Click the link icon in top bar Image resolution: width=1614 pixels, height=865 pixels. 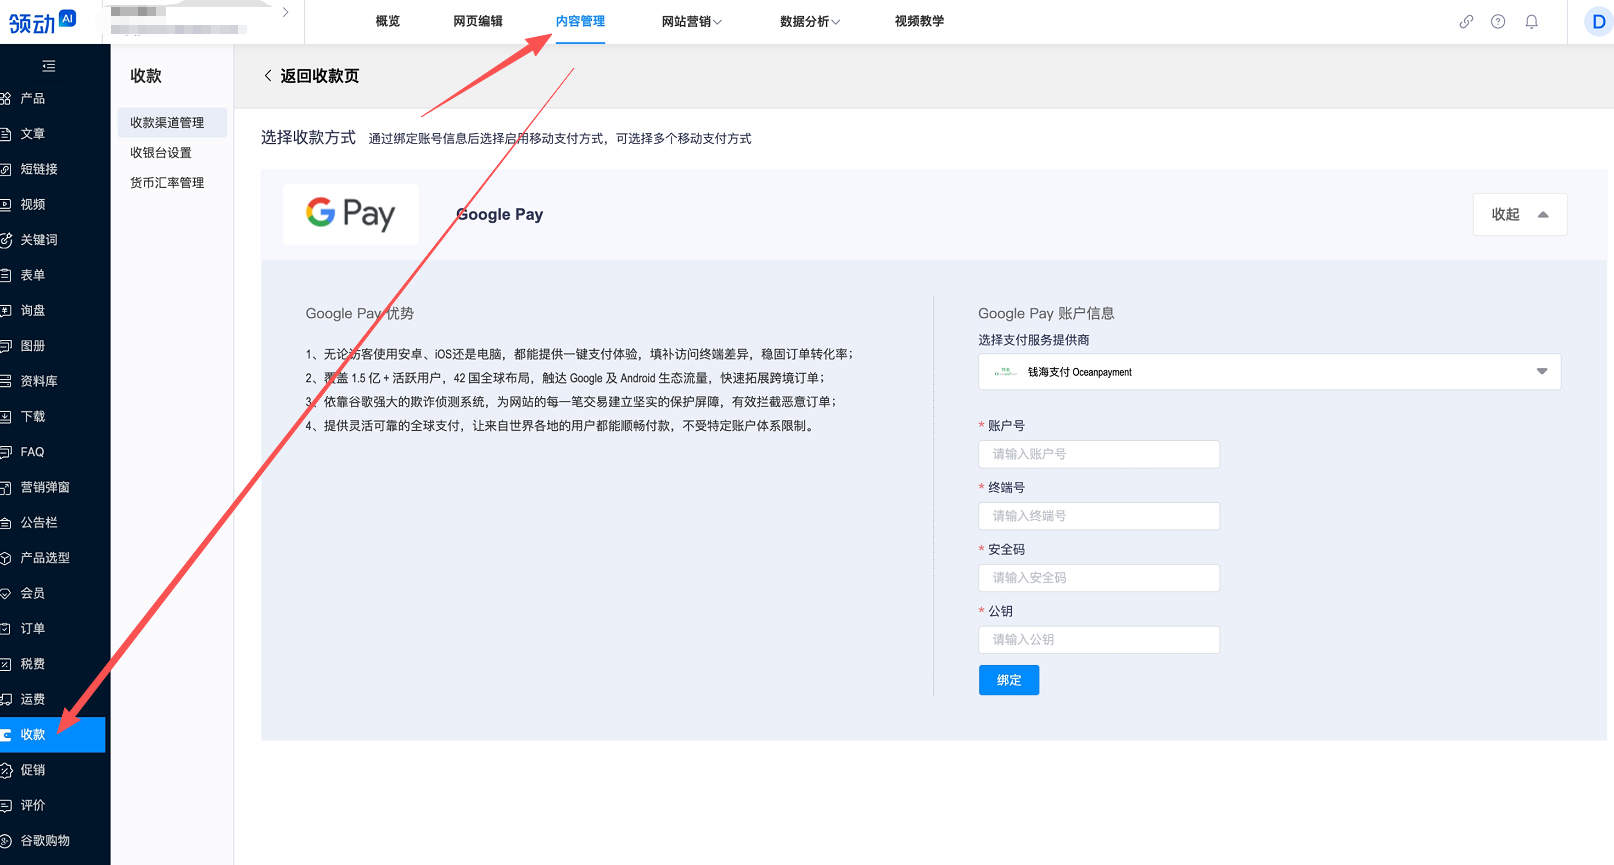(1466, 21)
